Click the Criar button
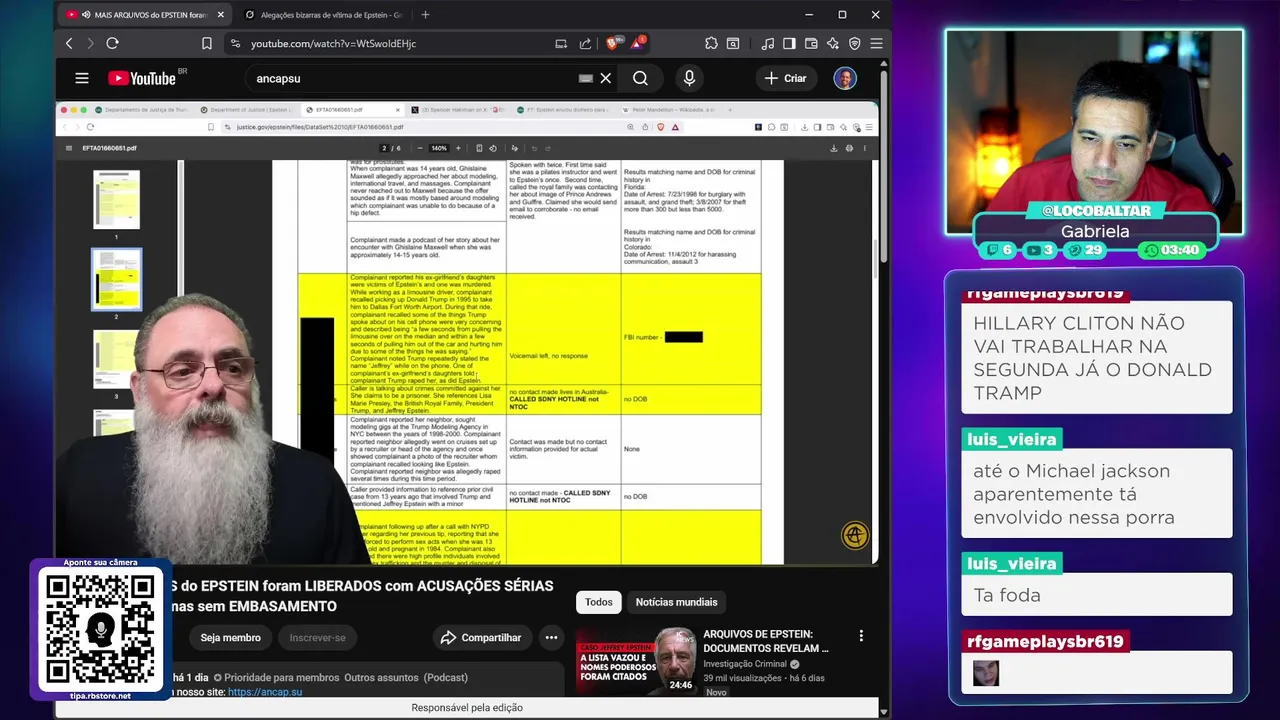This screenshot has height=720, width=1280. point(785,78)
